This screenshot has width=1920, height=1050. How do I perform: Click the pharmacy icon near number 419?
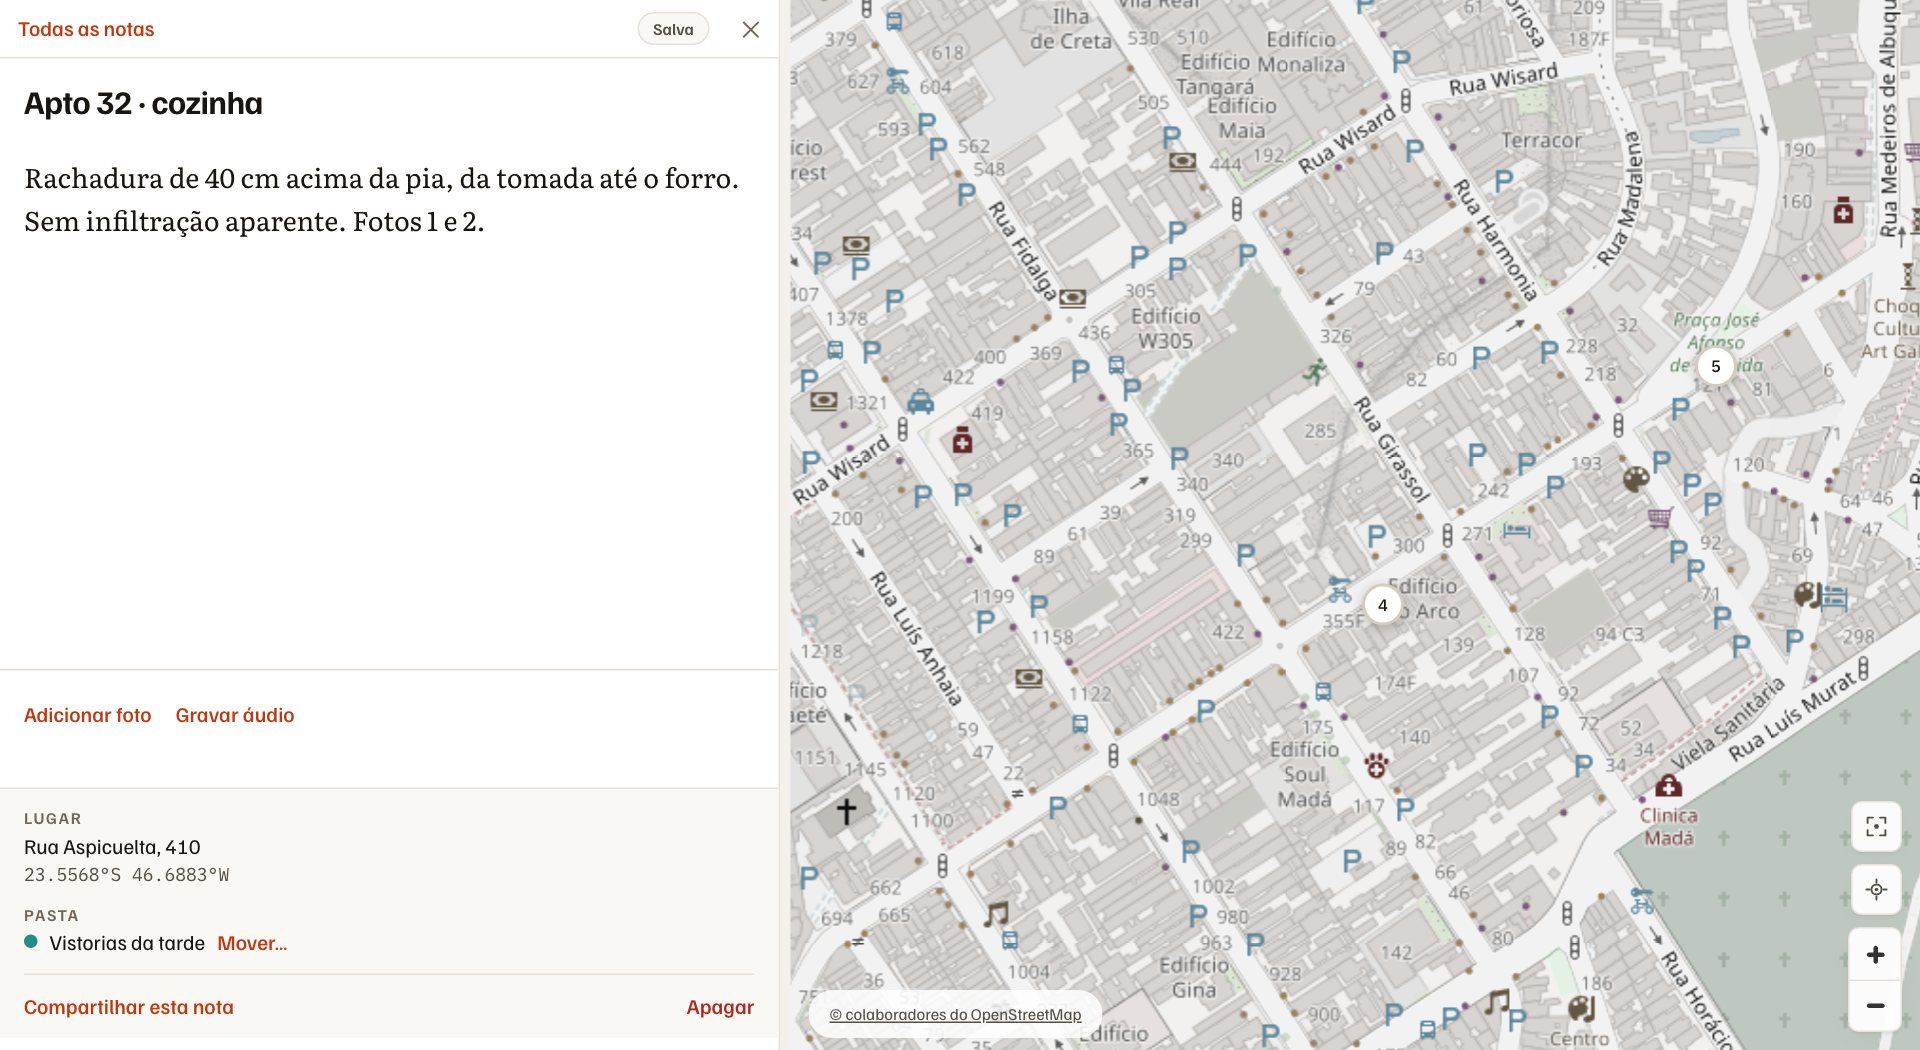click(962, 440)
